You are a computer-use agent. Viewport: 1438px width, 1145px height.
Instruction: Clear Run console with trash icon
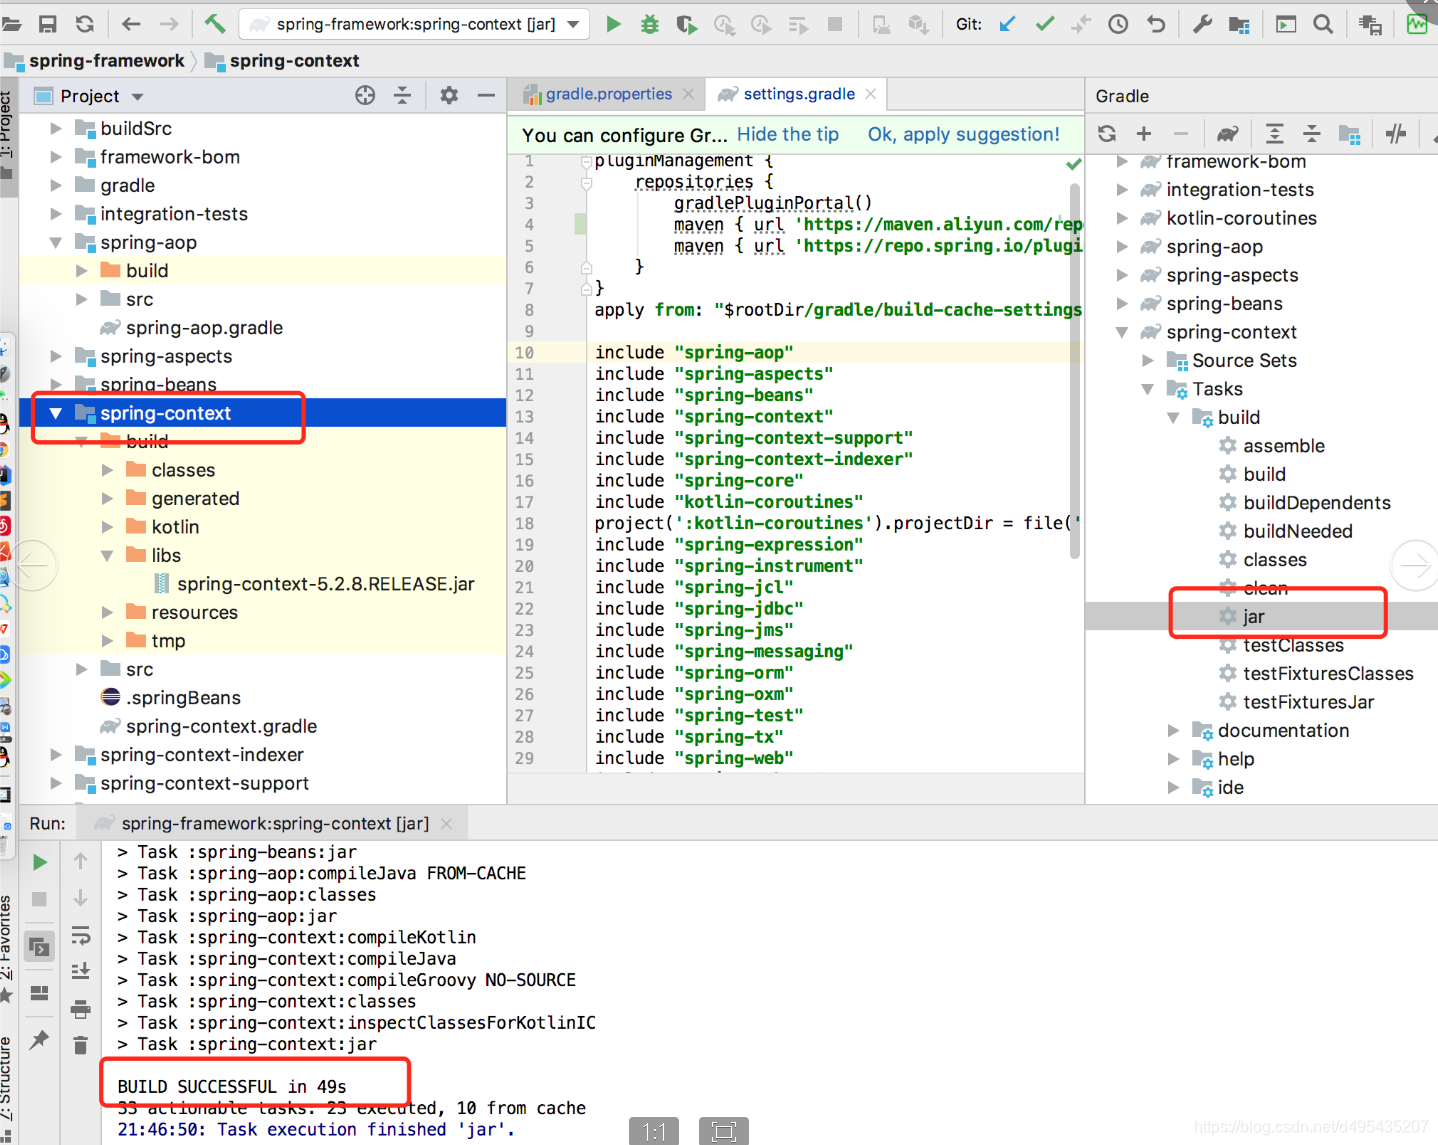tap(81, 1045)
